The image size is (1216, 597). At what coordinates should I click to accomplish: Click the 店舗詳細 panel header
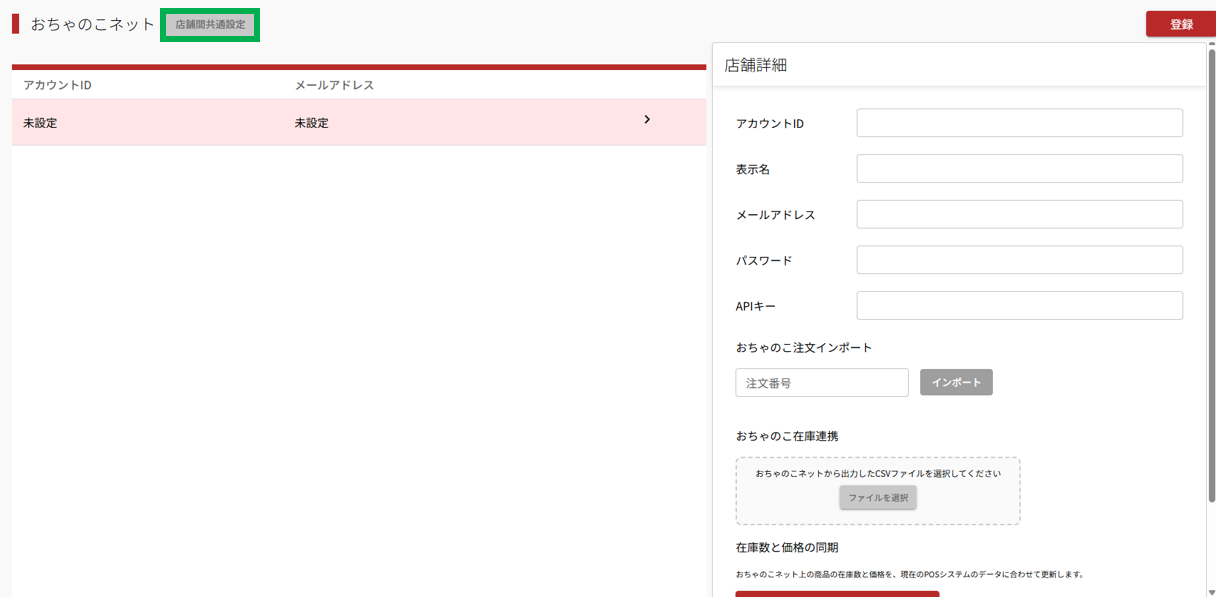click(x=756, y=65)
